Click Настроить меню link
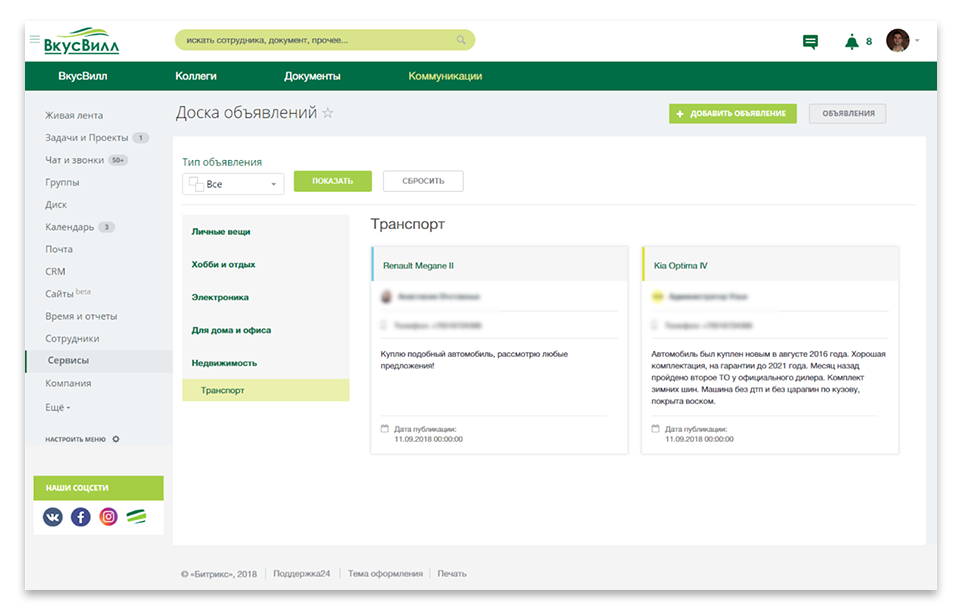 (x=75, y=439)
